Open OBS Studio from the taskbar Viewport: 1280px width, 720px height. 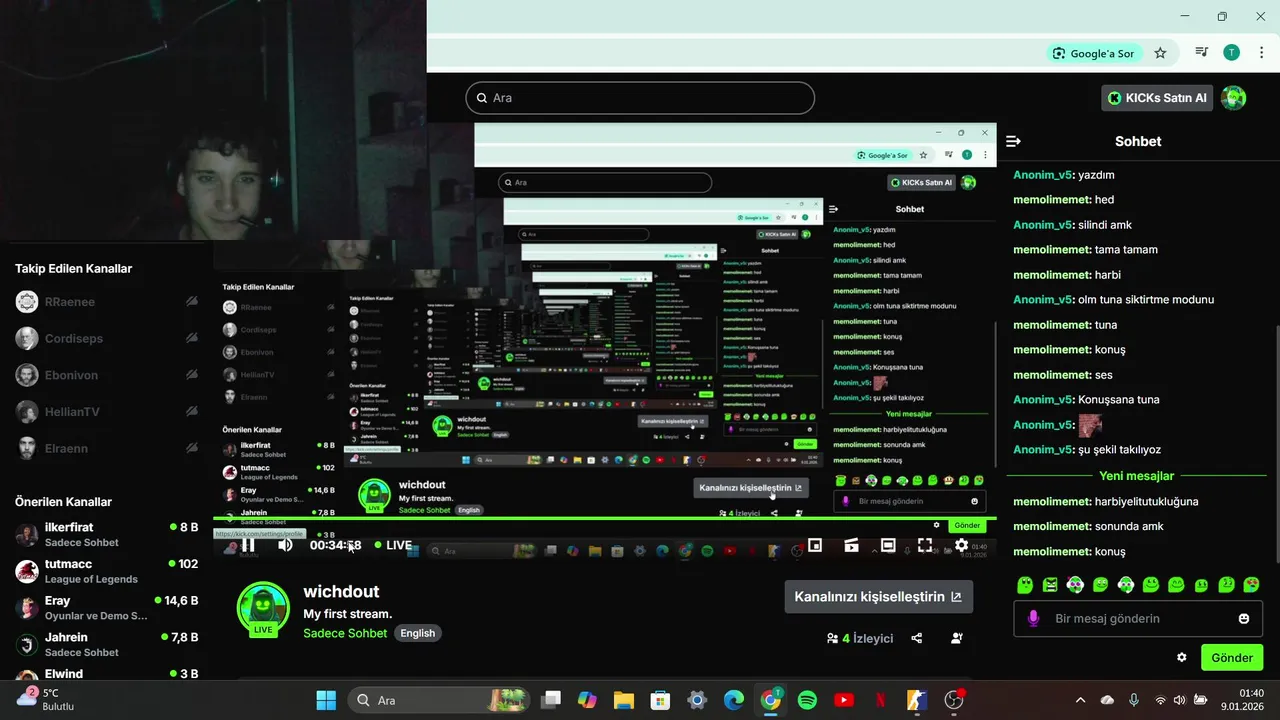(954, 700)
